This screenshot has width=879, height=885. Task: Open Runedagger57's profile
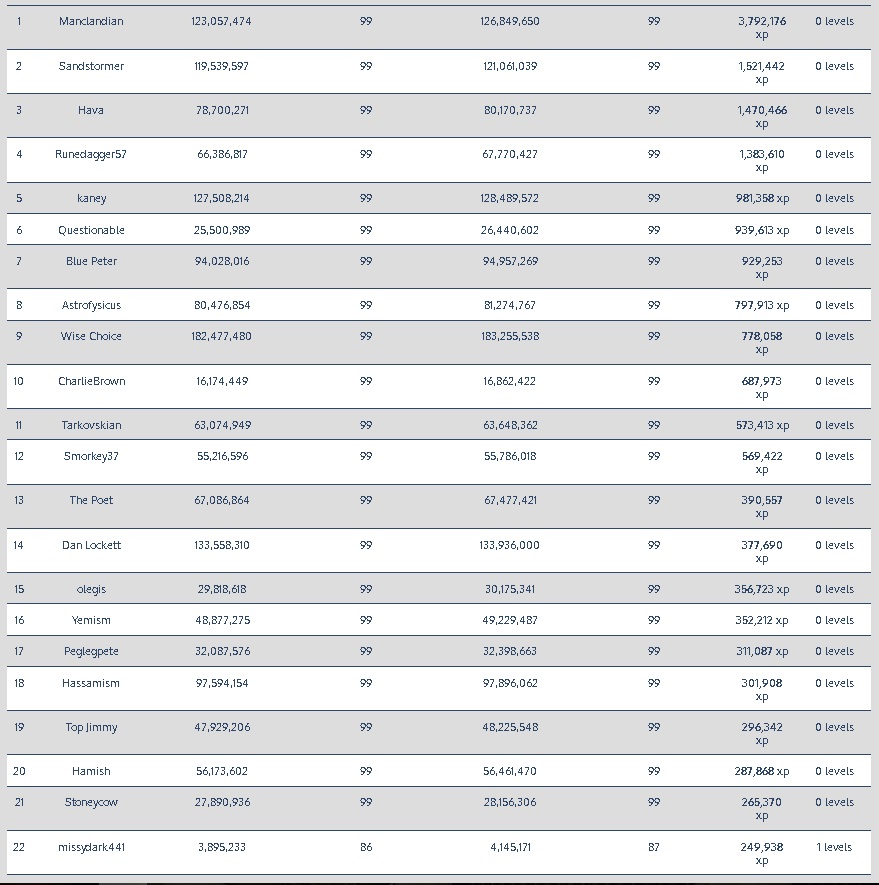(x=91, y=154)
